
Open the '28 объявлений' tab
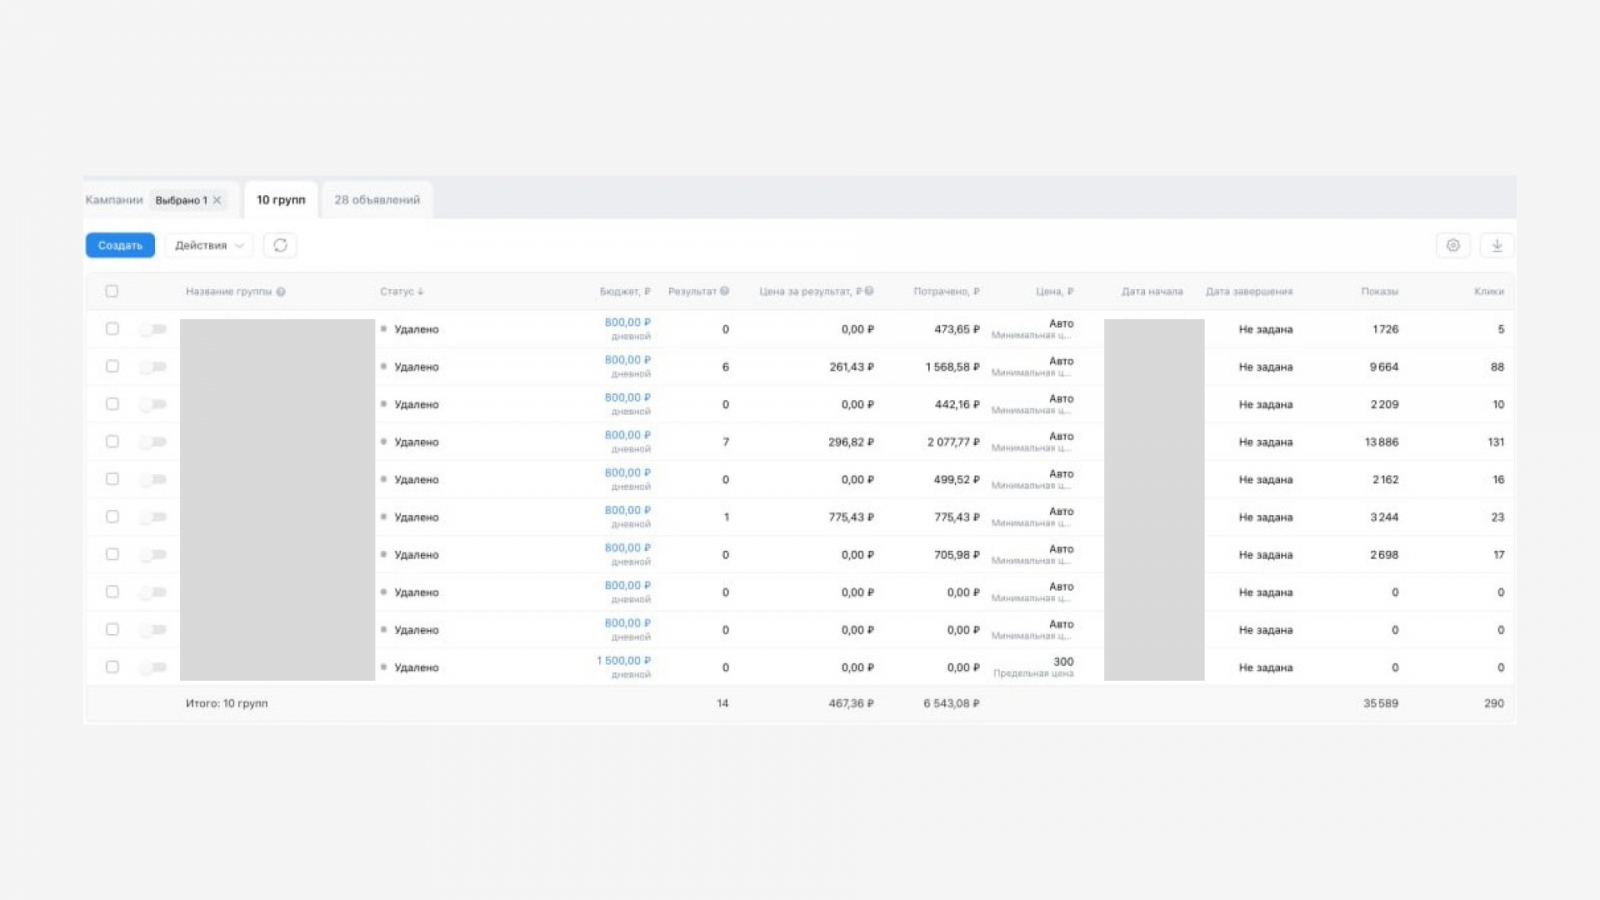point(377,200)
